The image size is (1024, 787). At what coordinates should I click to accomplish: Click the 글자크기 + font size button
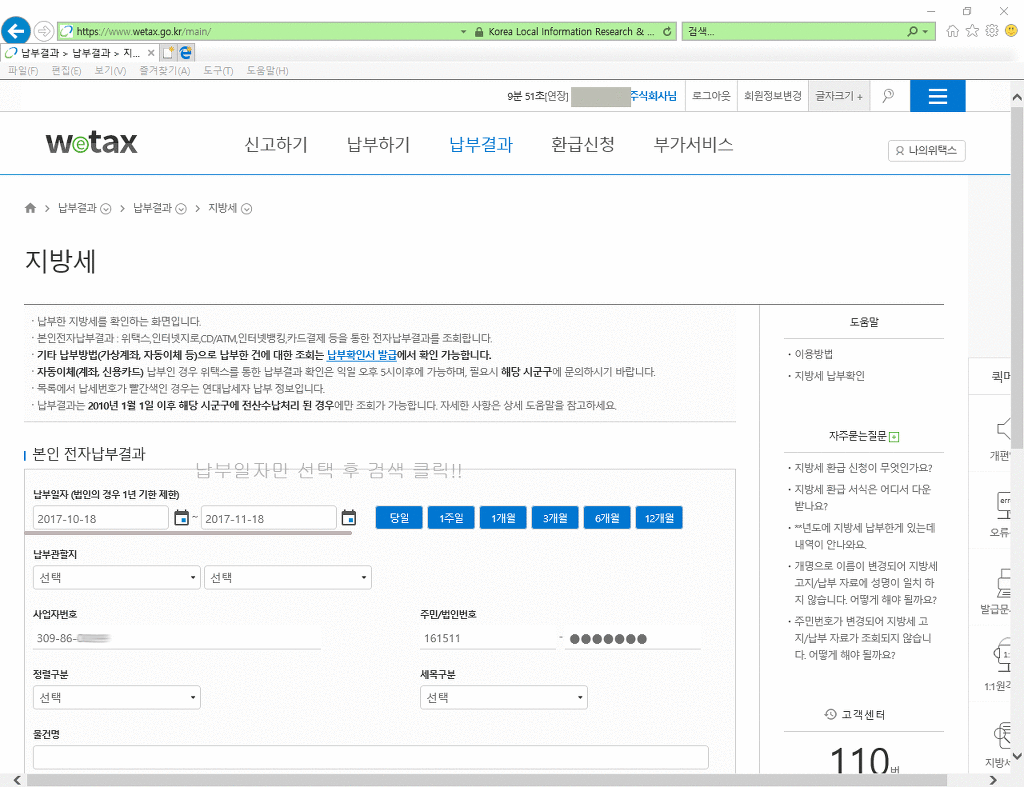[838, 96]
